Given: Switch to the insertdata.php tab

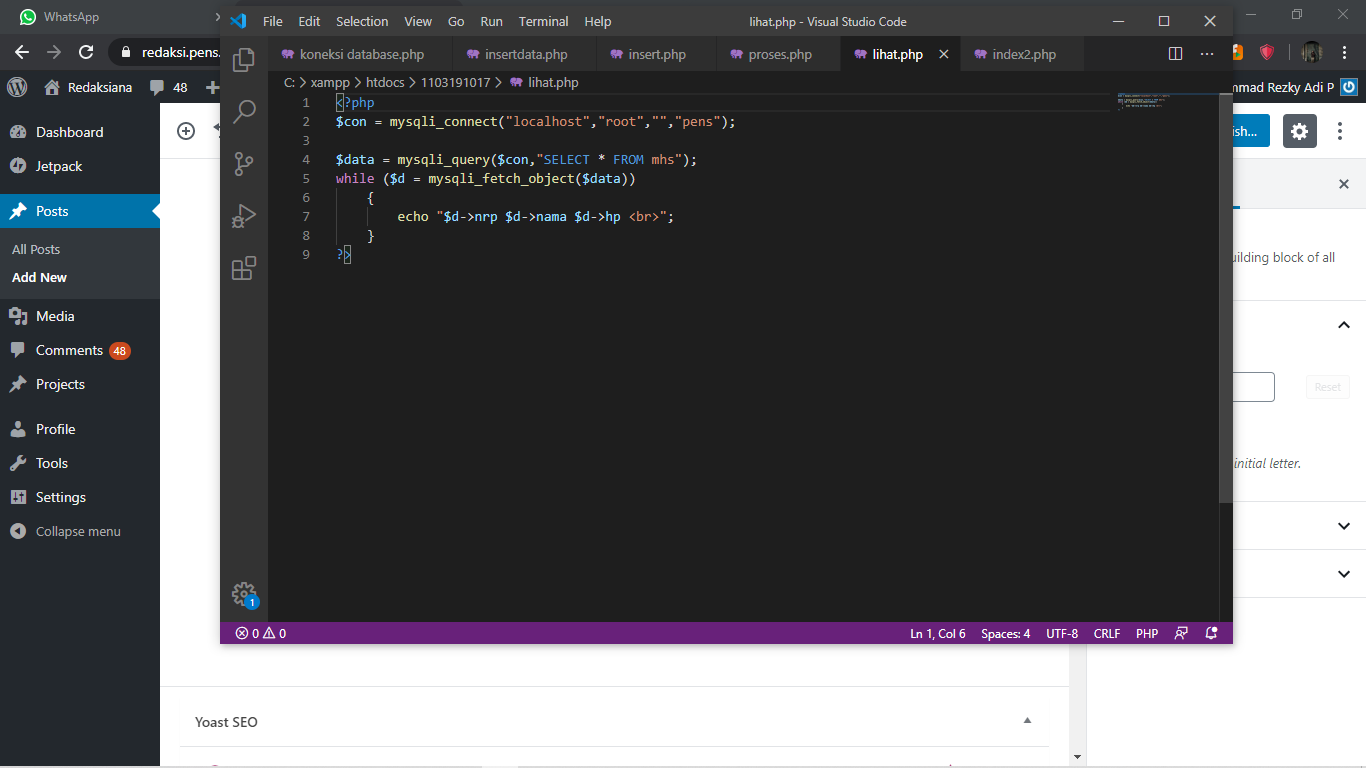Looking at the screenshot, I should pyautogui.click(x=525, y=54).
